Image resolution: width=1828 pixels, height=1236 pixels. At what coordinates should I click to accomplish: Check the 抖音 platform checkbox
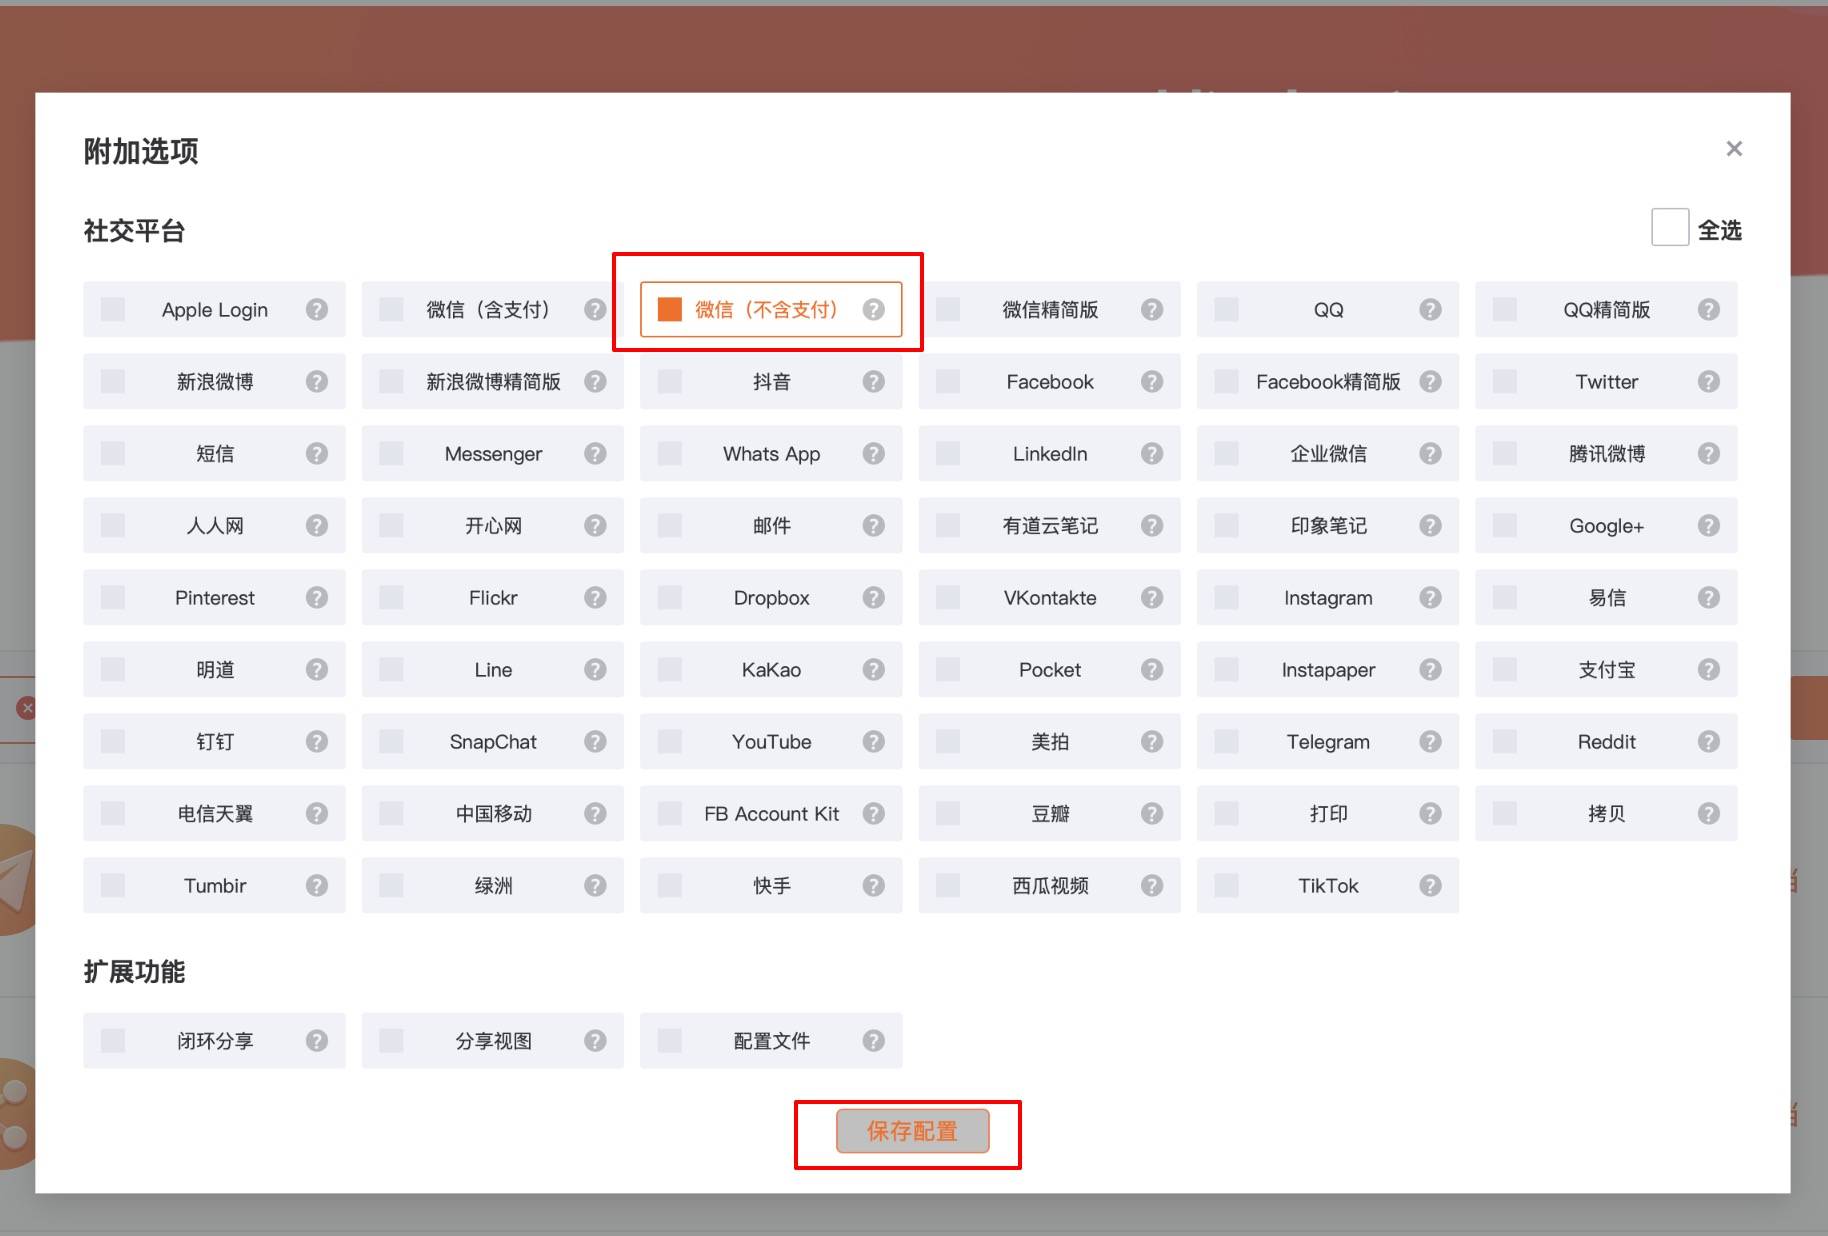[667, 381]
